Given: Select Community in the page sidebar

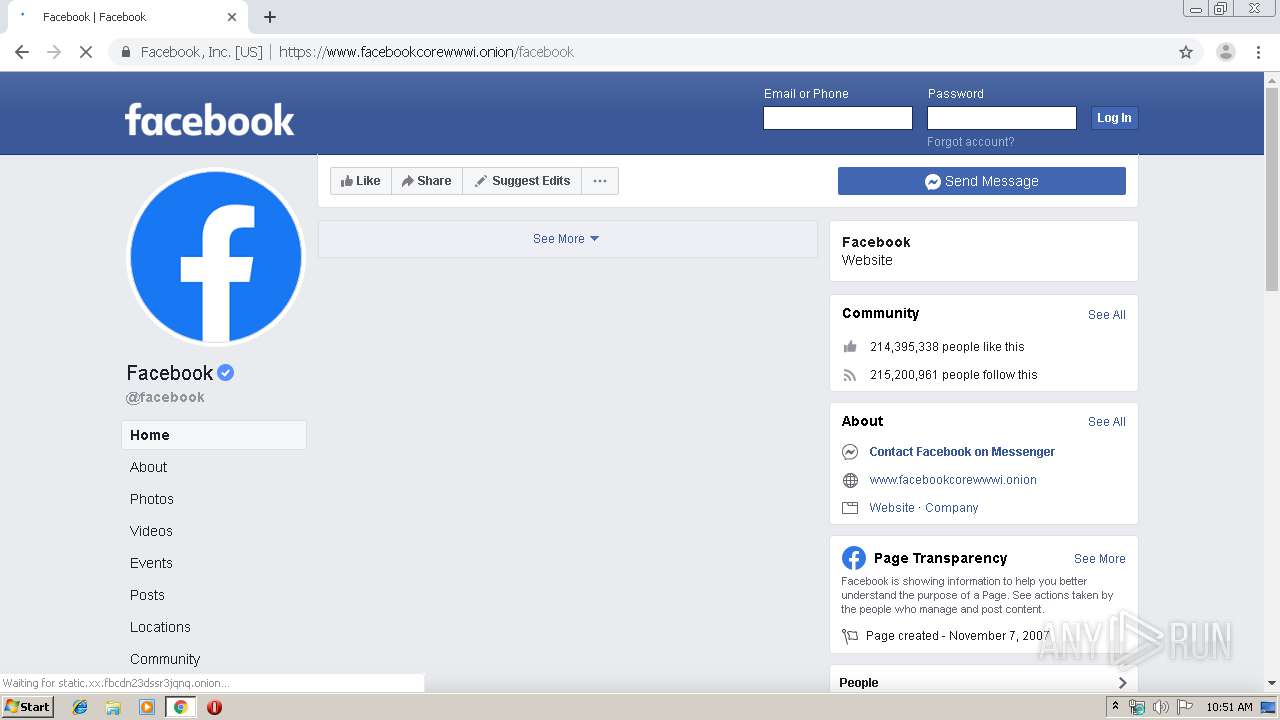Looking at the screenshot, I should [x=165, y=659].
